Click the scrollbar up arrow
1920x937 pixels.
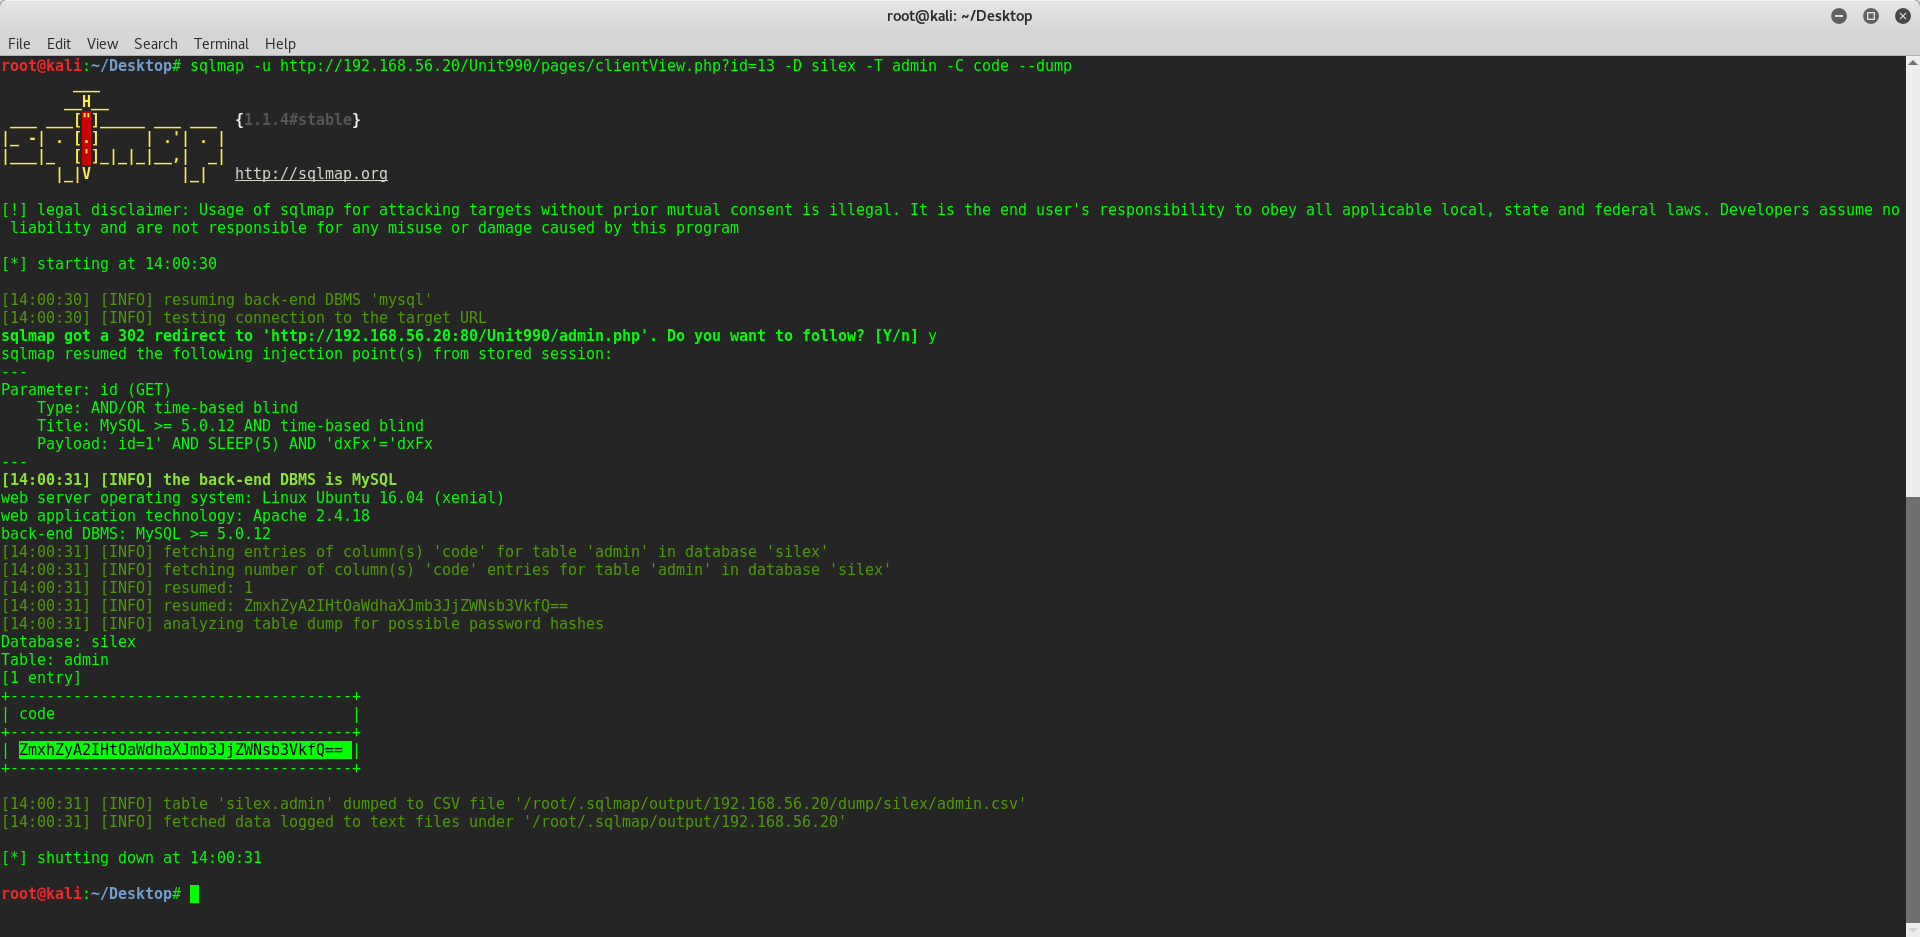[1912, 62]
